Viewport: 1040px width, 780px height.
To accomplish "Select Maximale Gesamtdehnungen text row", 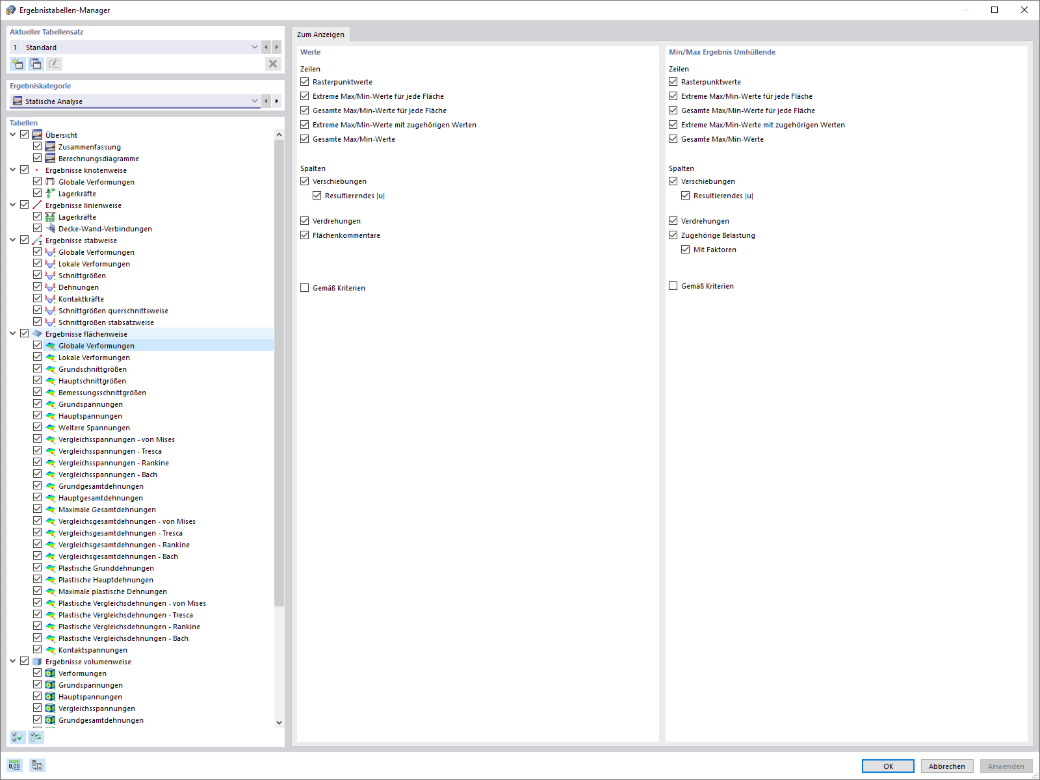I will (x=107, y=509).
